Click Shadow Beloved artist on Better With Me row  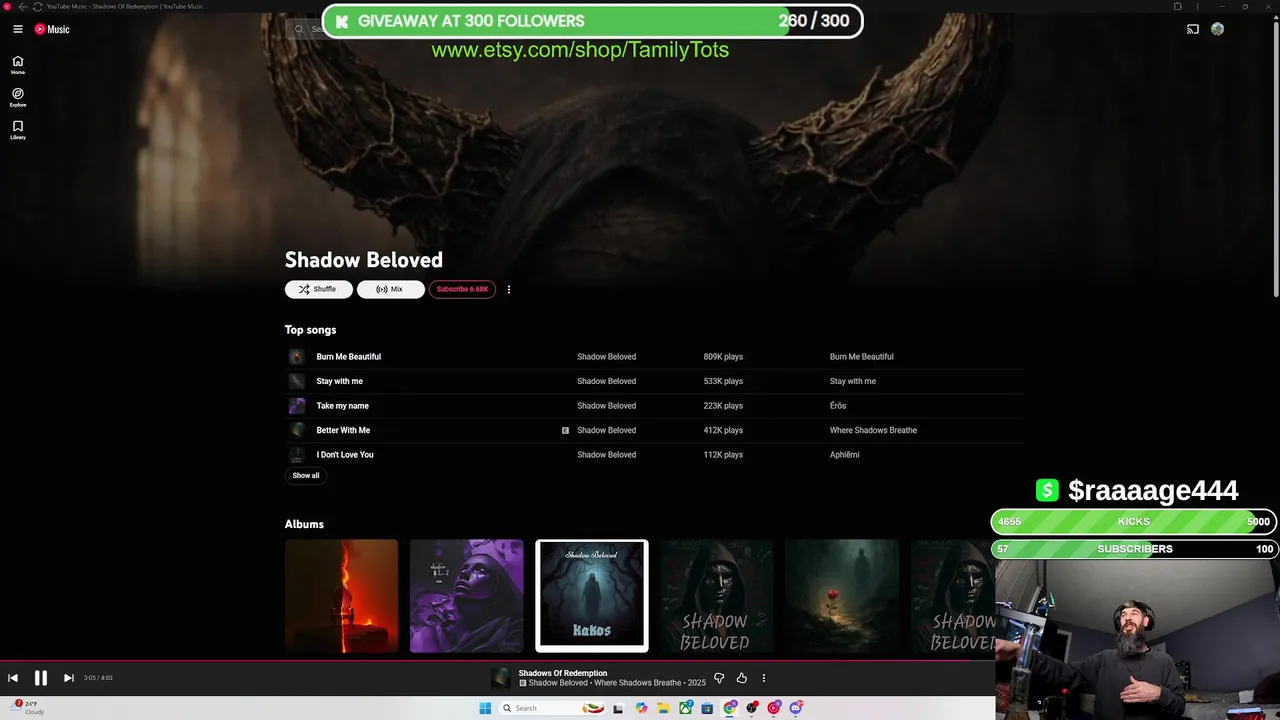(607, 430)
